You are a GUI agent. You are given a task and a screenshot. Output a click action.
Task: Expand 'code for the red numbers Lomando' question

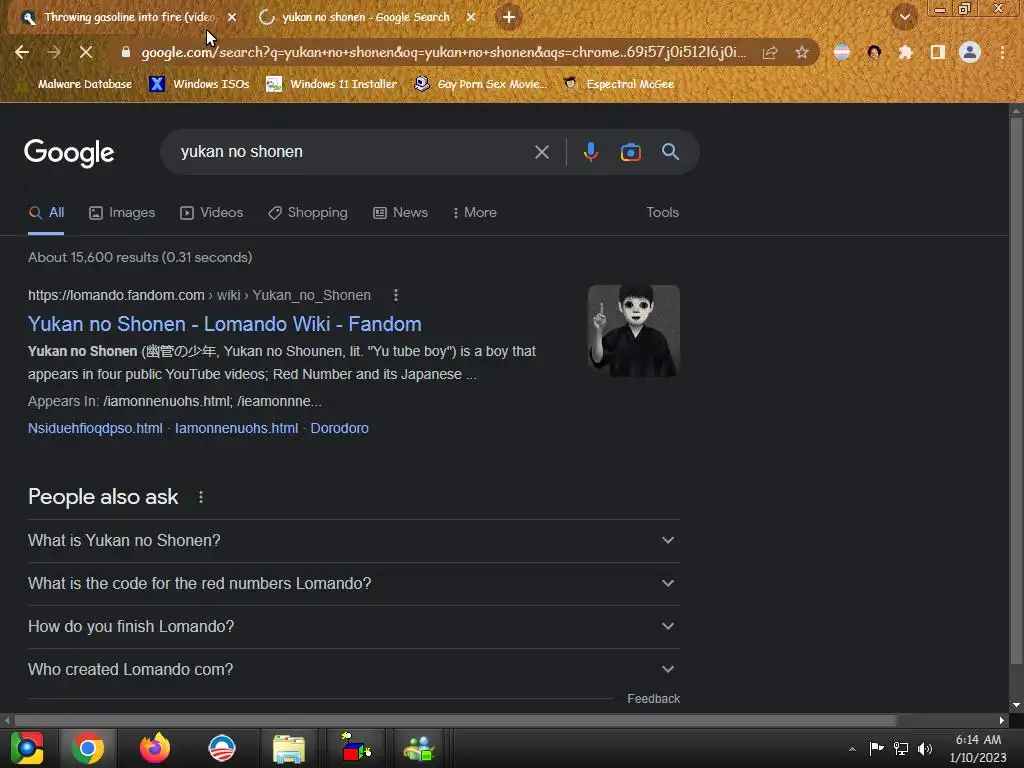pyautogui.click(x=354, y=584)
